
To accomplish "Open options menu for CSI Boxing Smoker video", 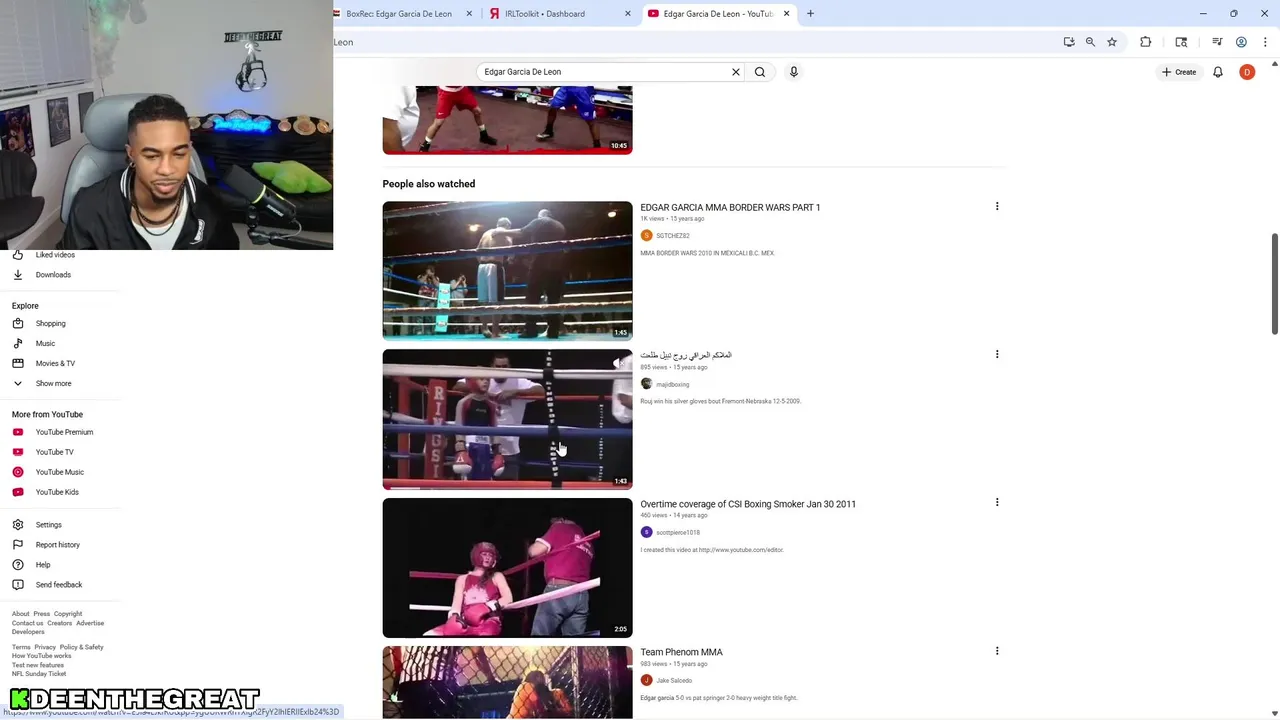I will 997,502.
